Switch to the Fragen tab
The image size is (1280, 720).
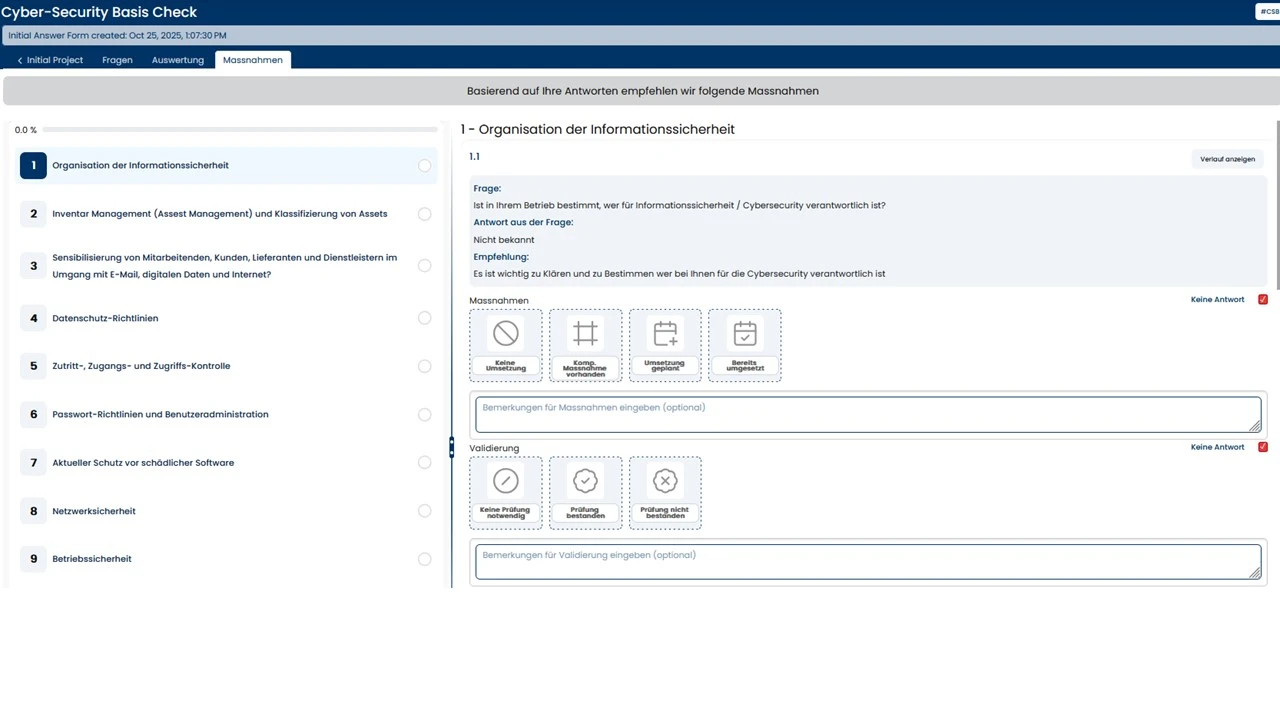click(x=117, y=60)
